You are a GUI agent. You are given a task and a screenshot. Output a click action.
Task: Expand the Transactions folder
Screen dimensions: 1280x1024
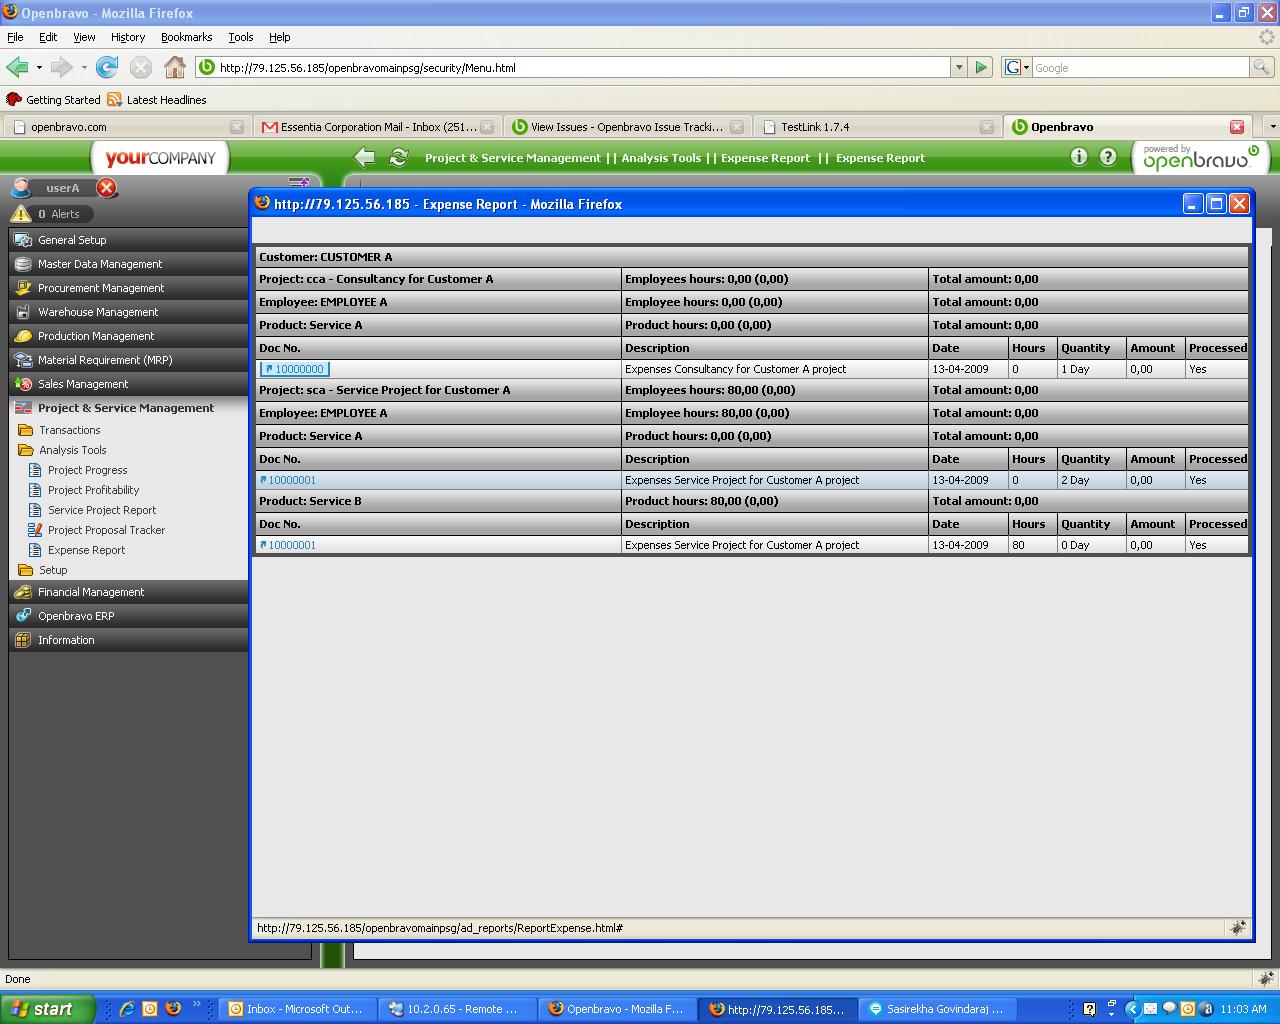(x=69, y=430)
